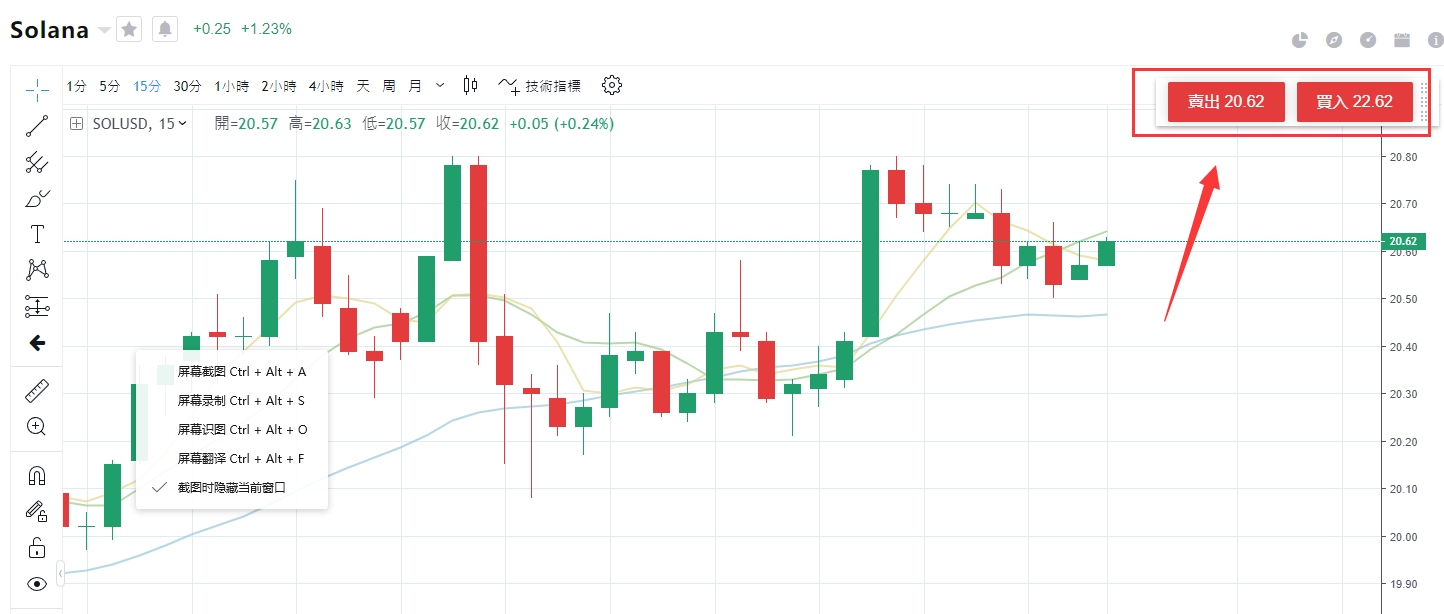Toggle magnet snap mode
The height and width of the screenshot is (614, 1444).
(37, 476)
